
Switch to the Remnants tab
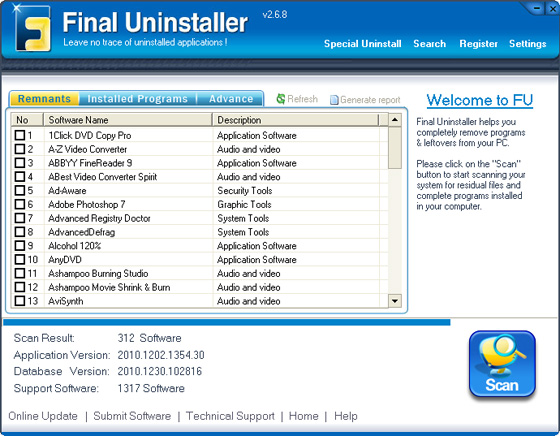coord(44,99)
